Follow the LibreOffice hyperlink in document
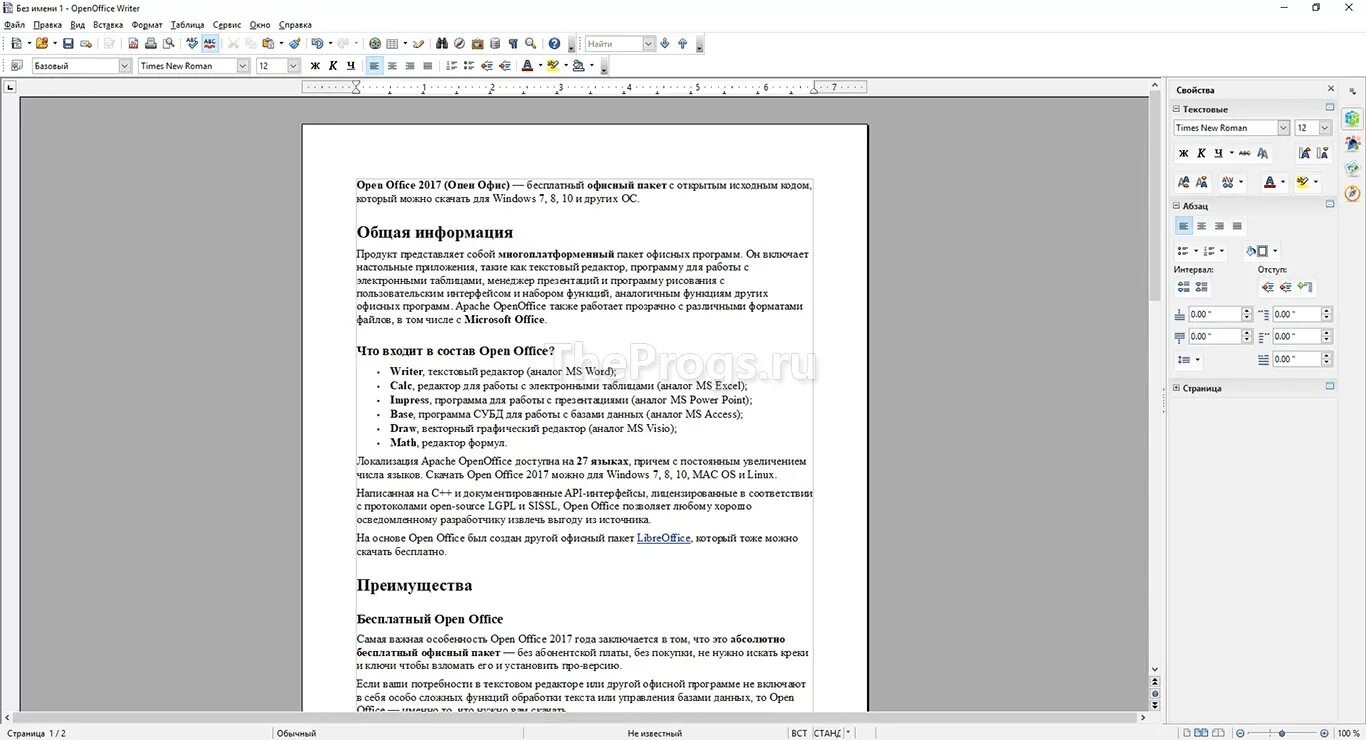This screenshot has height=740, width=1366. click(x=663, y=538)
